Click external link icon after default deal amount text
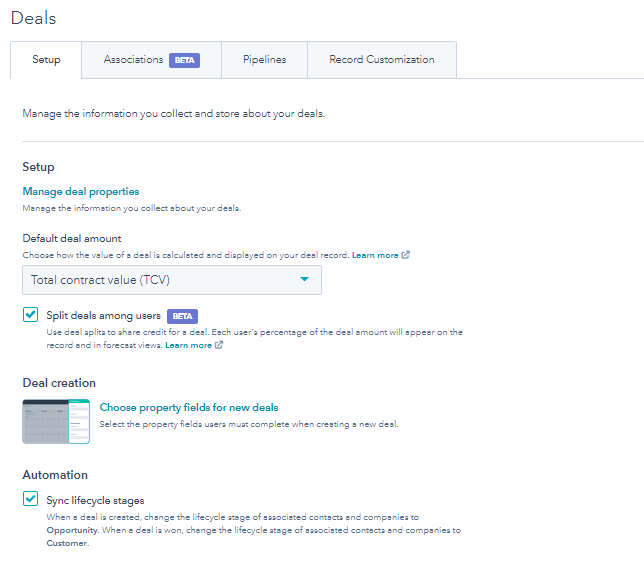This screenshot has width=644, height=587. (406, 256)
